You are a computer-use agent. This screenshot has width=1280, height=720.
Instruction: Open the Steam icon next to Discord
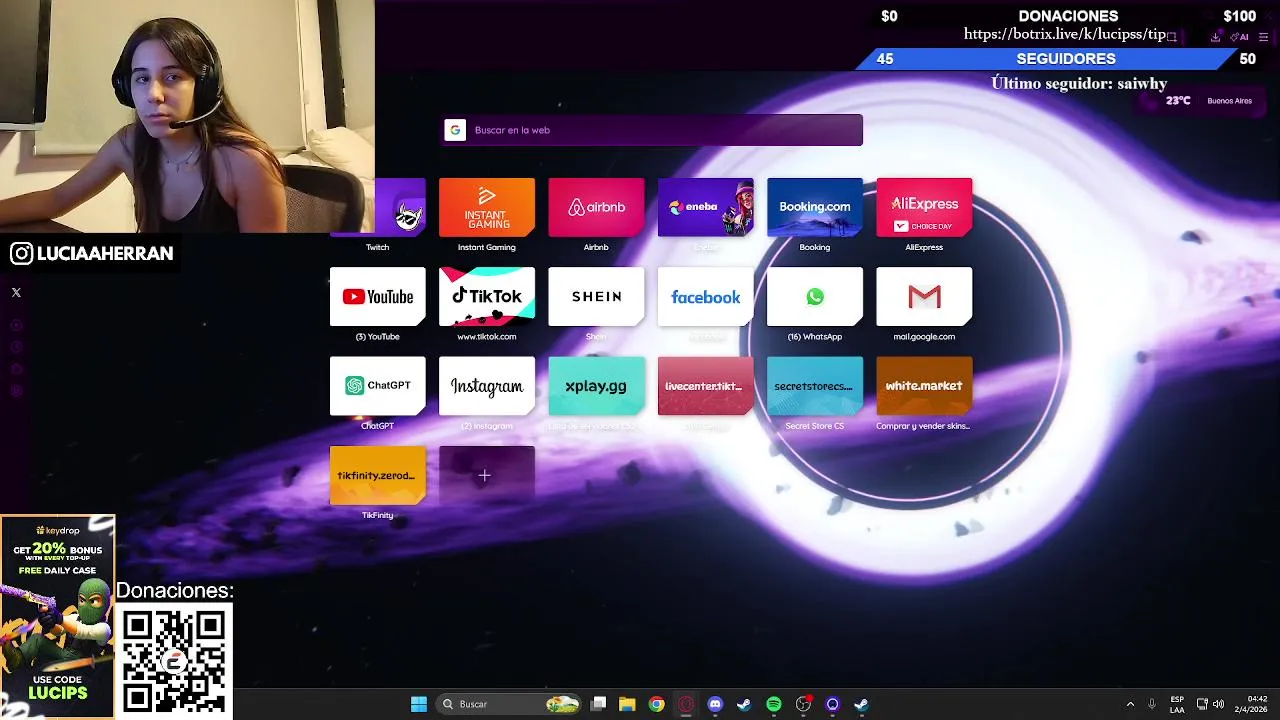click(x=744, y=704)
